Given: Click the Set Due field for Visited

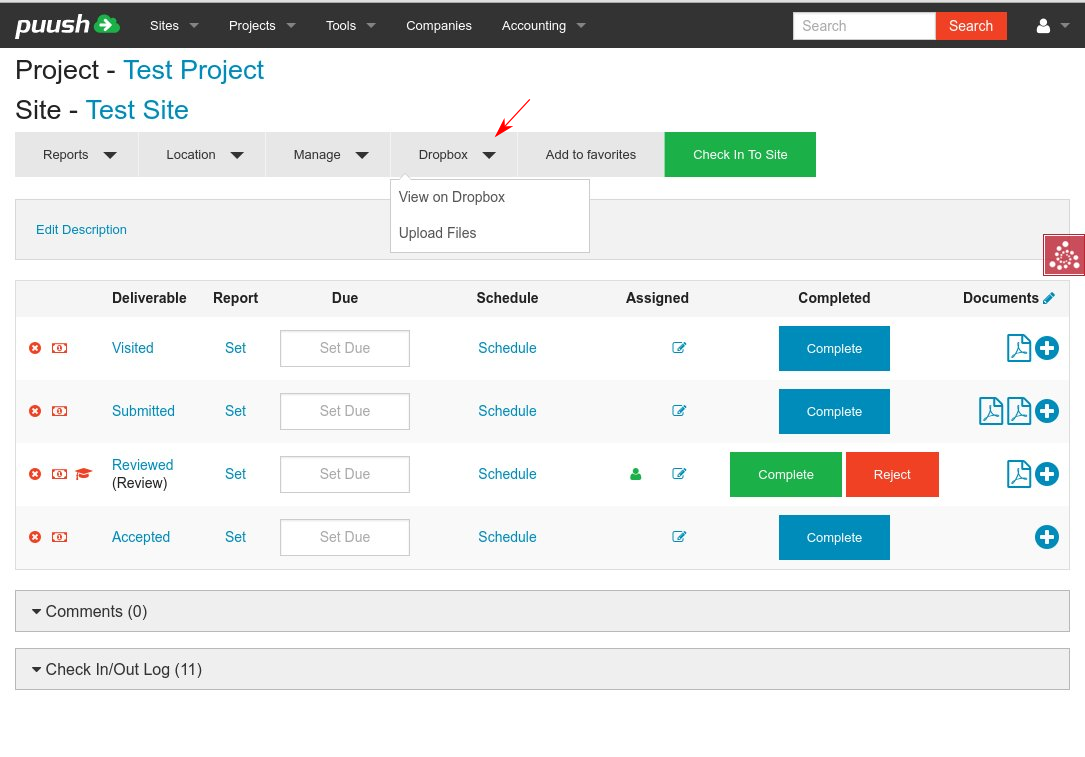Looking at the screenshot, I should pyautogui.click(x=344, y=348).
